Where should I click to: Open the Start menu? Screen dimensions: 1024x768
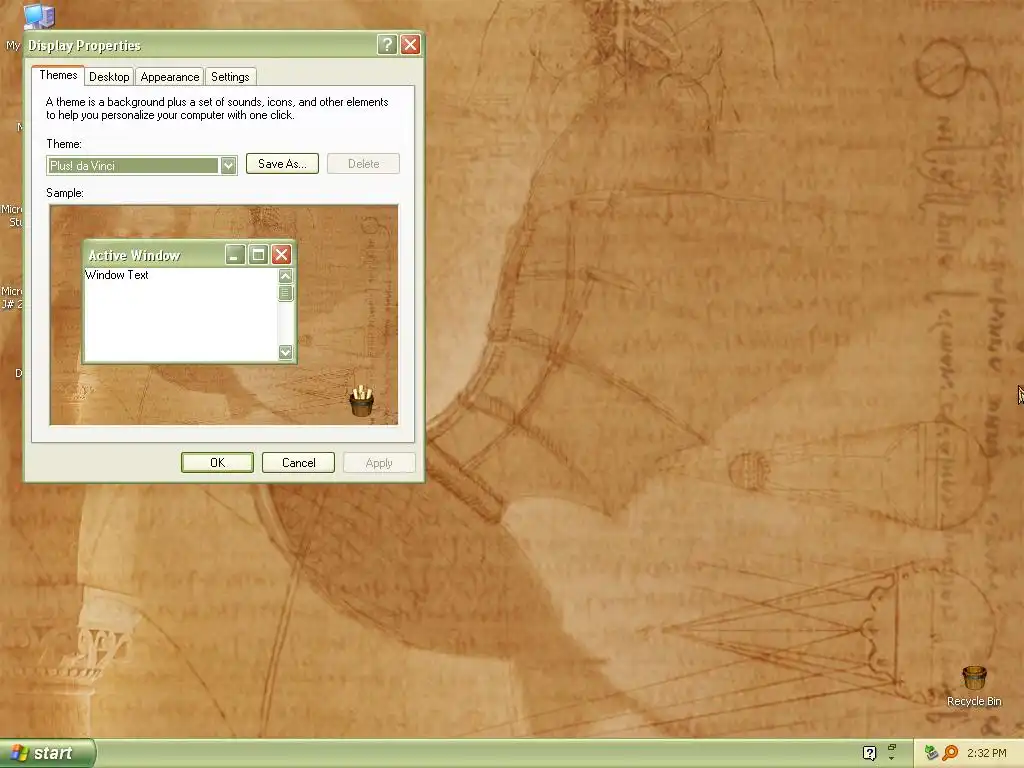pos(47,753)
